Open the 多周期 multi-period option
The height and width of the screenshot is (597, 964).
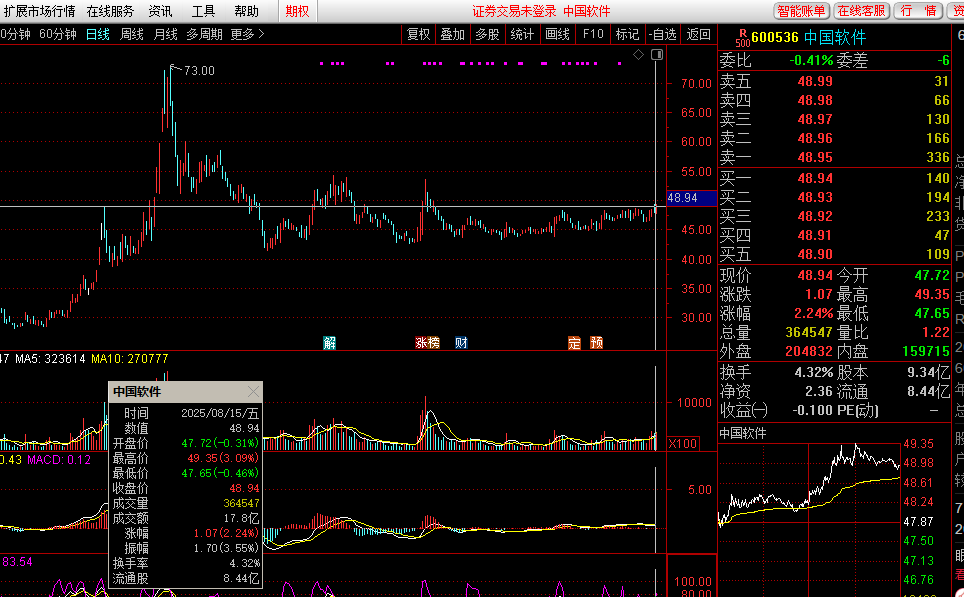204,34
